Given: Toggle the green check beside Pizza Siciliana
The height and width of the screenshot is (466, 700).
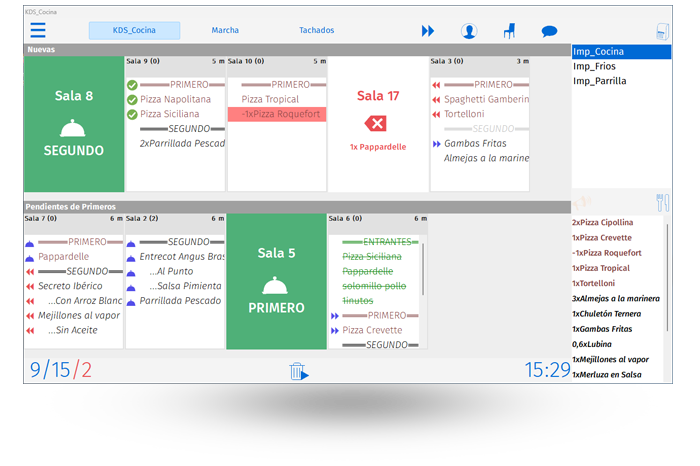Looking at the screenshot, I should 132,115.
